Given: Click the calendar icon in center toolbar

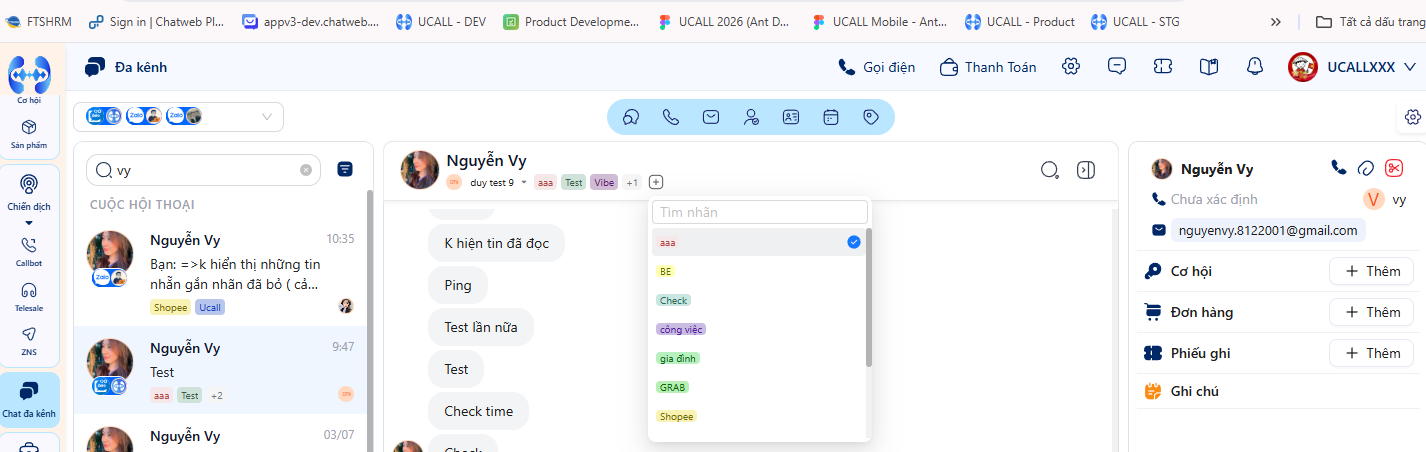Looking at the screenshot, I should (x=831, y=117).
